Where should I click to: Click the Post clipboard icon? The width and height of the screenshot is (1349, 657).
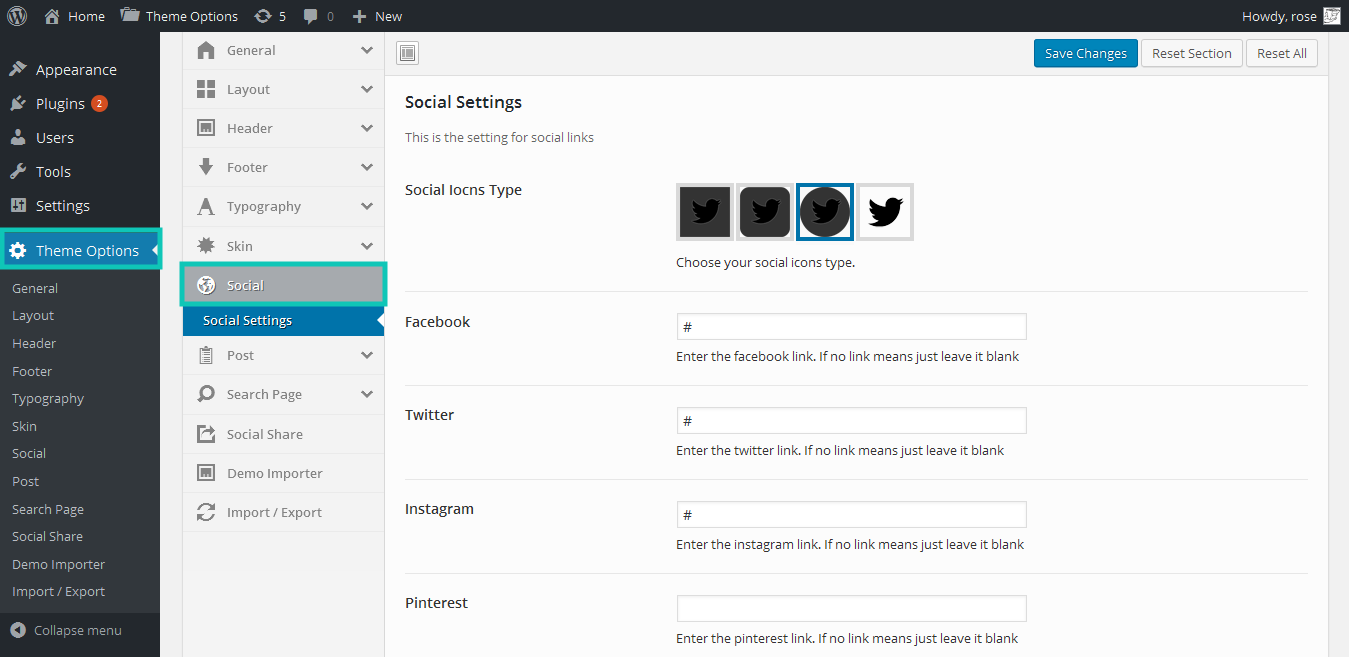(206, 355)
